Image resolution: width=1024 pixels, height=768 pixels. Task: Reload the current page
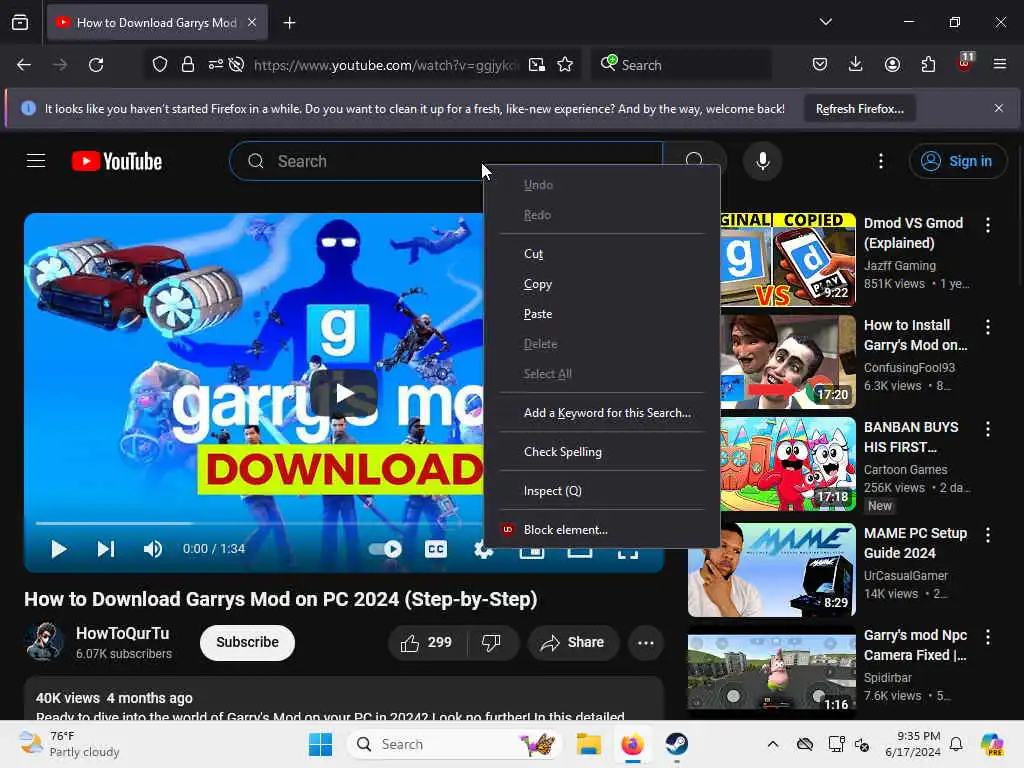(96, 65)
